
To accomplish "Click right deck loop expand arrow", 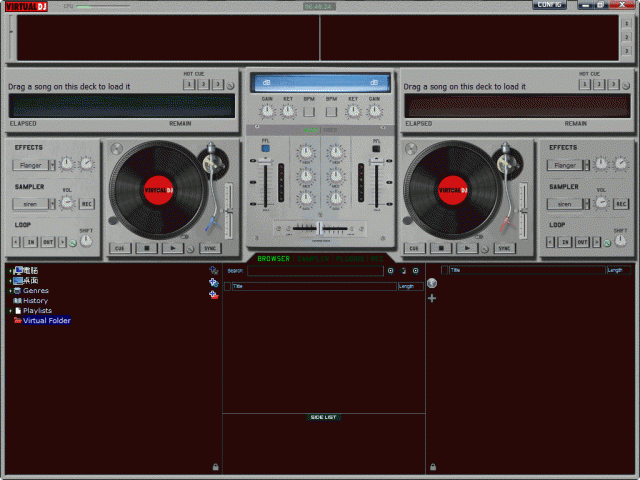I will coord(596,242).
